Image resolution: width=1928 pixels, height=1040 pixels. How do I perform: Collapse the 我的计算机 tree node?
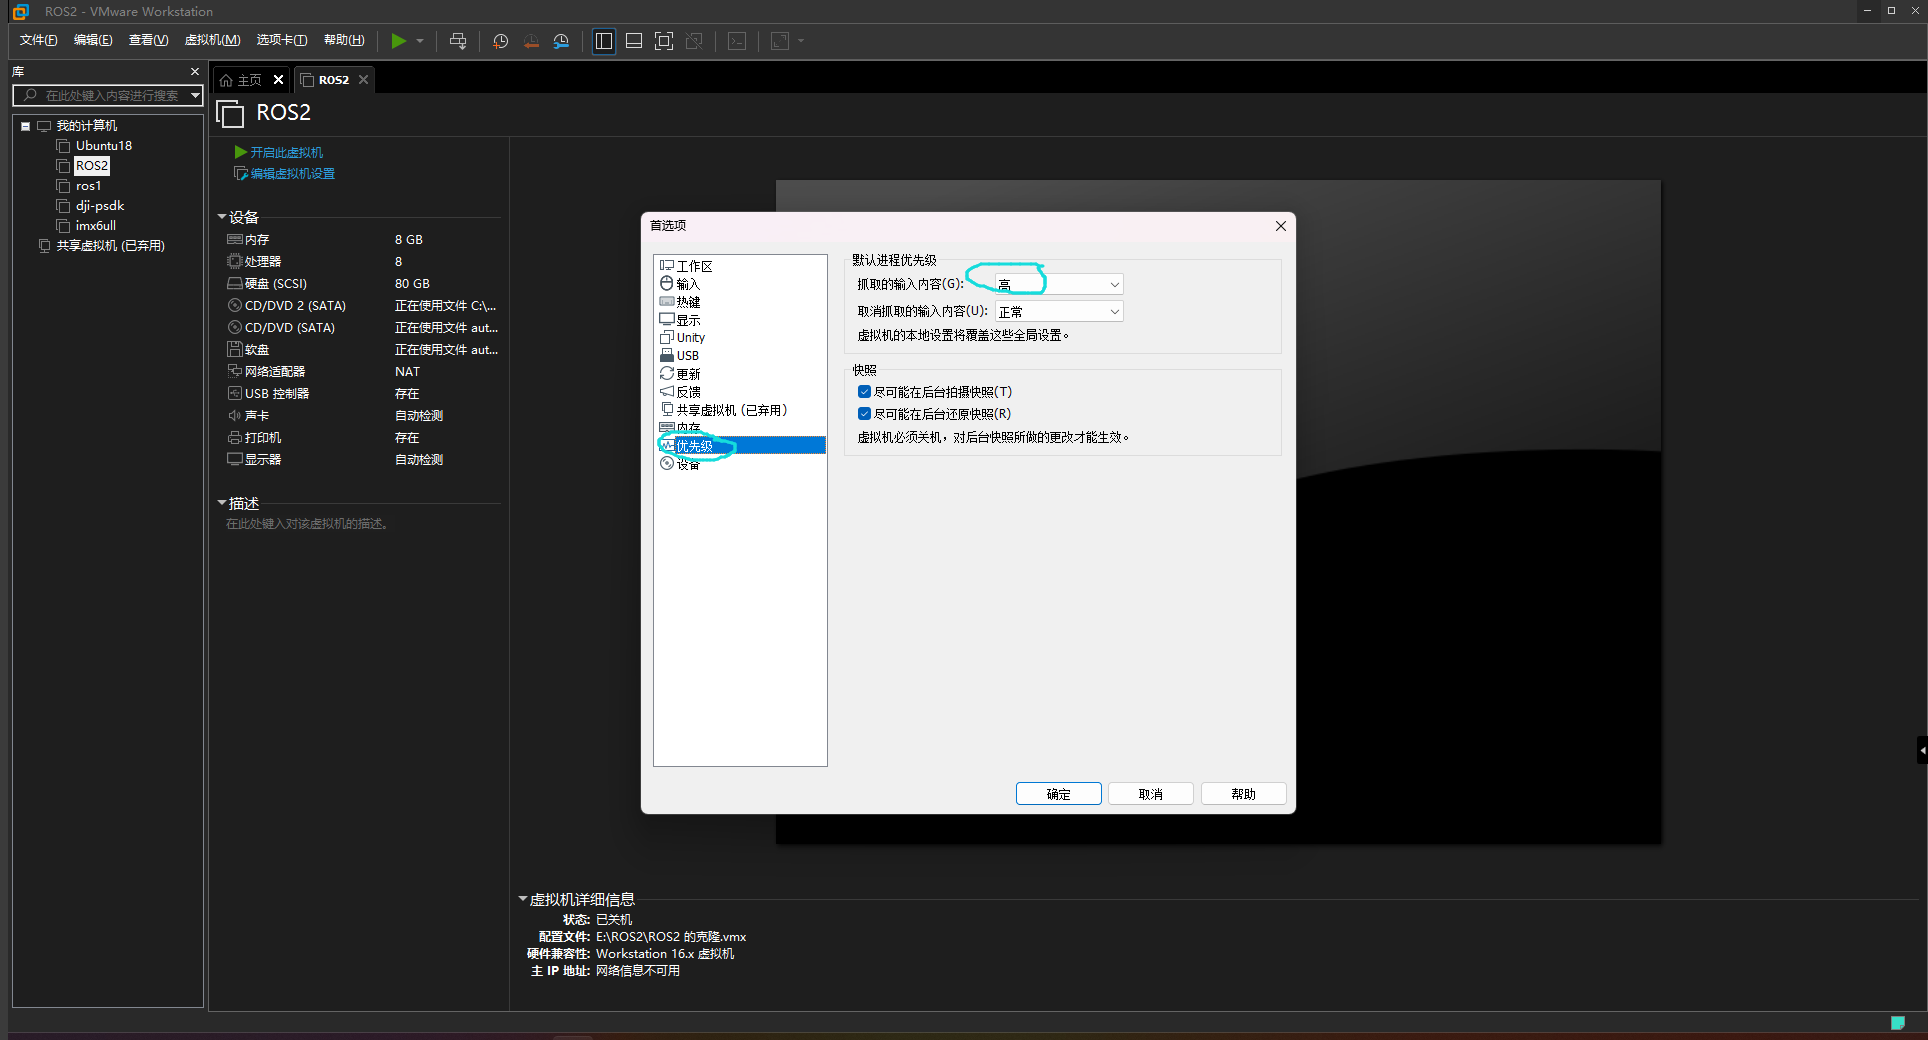25,126
